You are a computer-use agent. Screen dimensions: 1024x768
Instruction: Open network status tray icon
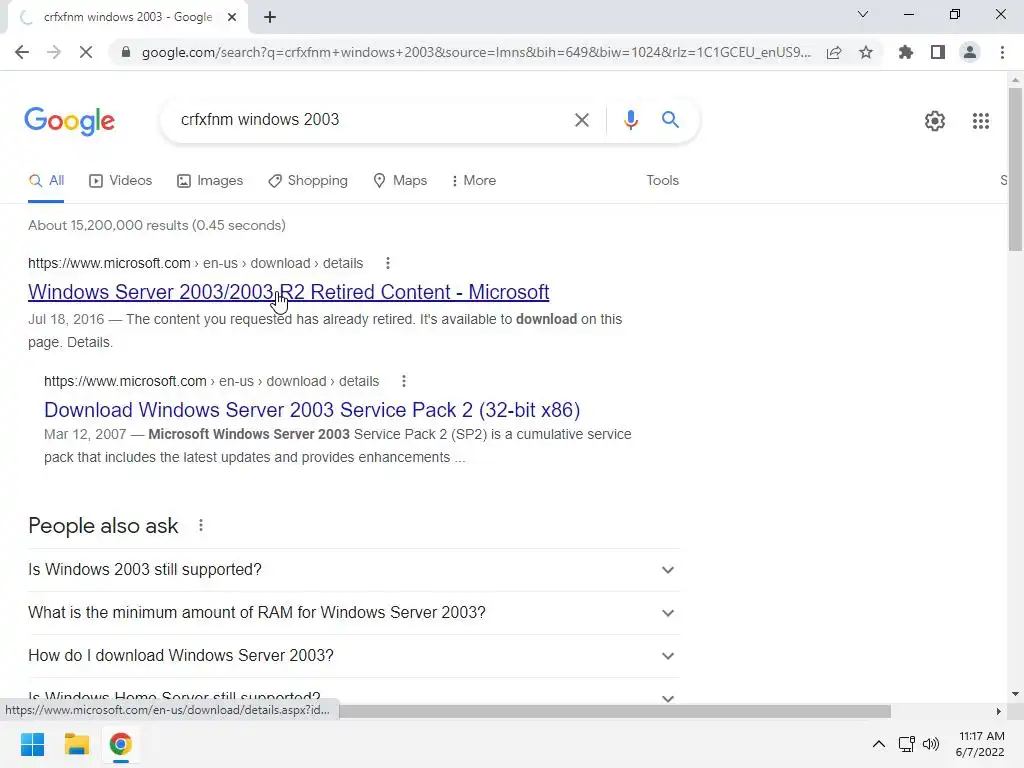tap(906, 744)
